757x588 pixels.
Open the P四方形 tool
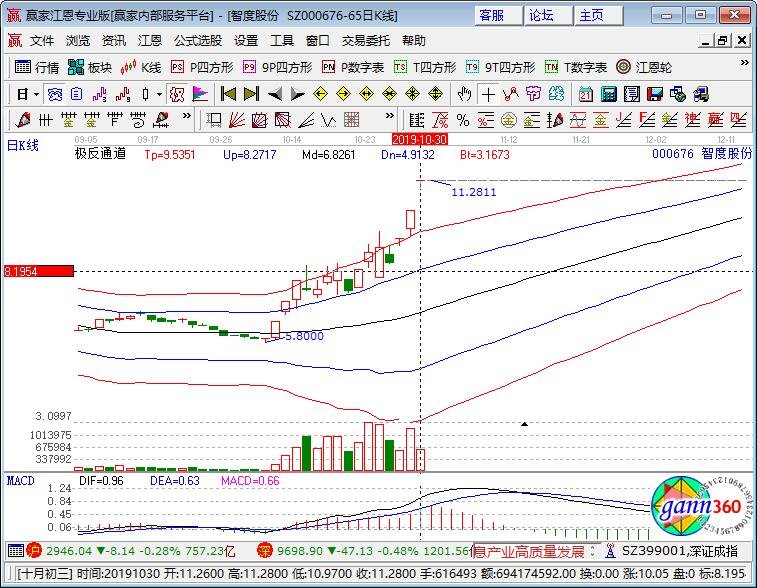click(202, 67)
